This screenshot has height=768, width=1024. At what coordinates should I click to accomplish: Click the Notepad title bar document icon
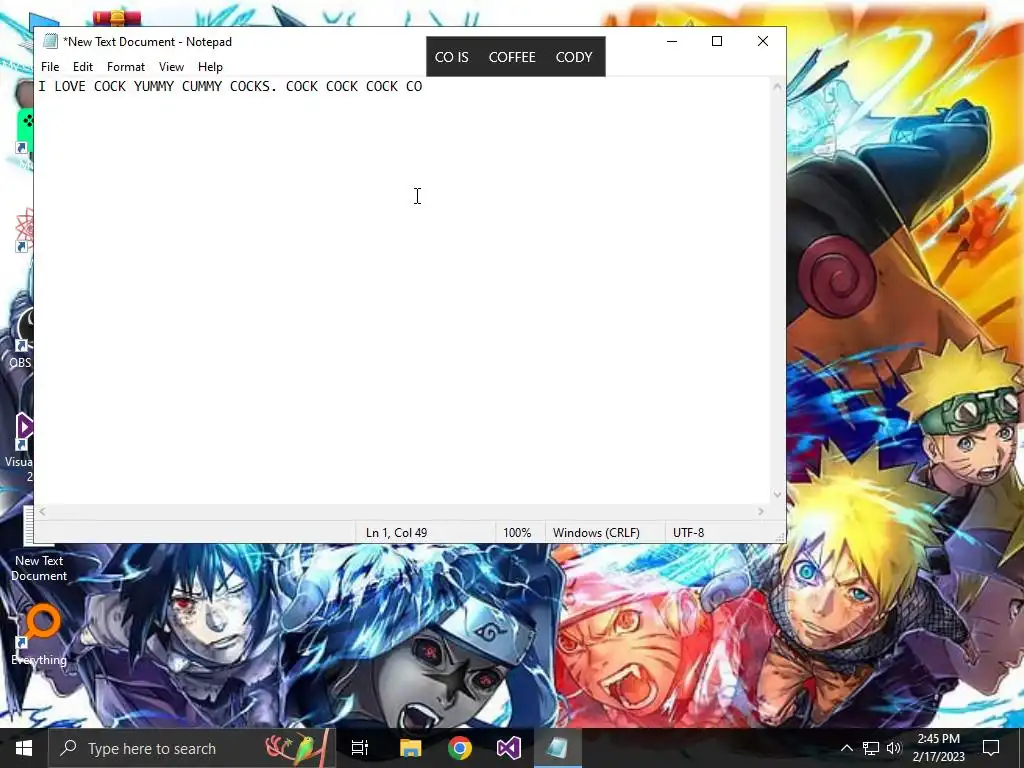[50, 42]
